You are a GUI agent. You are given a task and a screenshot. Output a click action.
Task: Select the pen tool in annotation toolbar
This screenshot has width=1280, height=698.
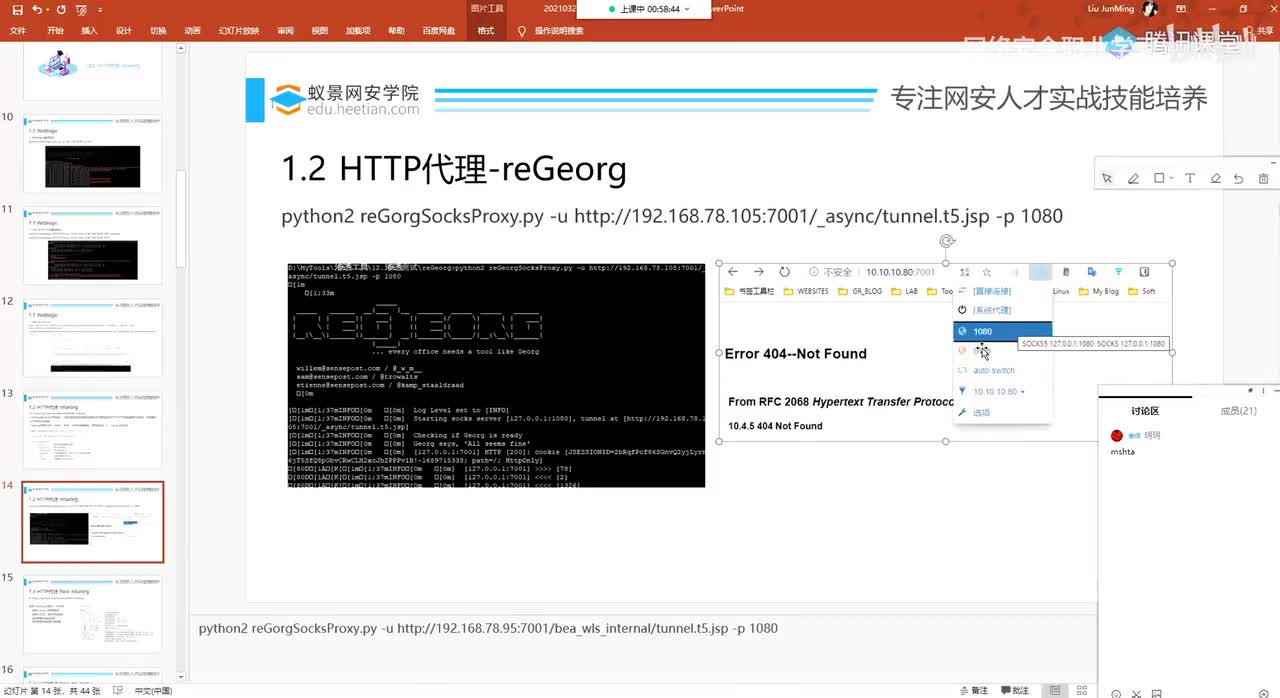(x=1133, y=178)
